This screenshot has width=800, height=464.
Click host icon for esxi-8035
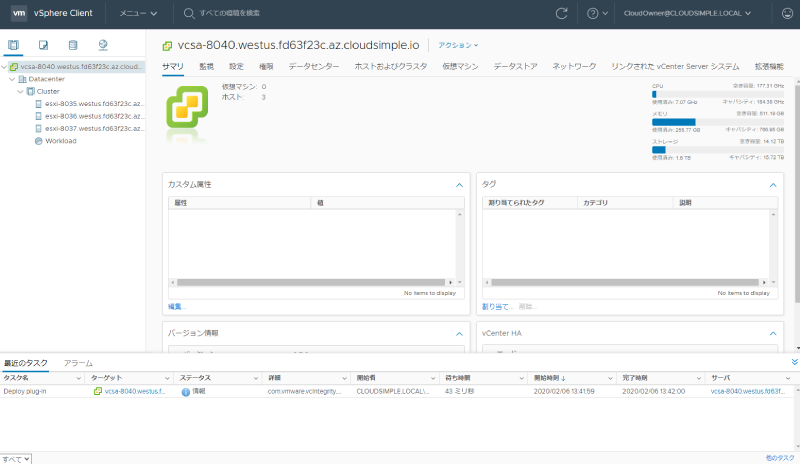[38, 104]
